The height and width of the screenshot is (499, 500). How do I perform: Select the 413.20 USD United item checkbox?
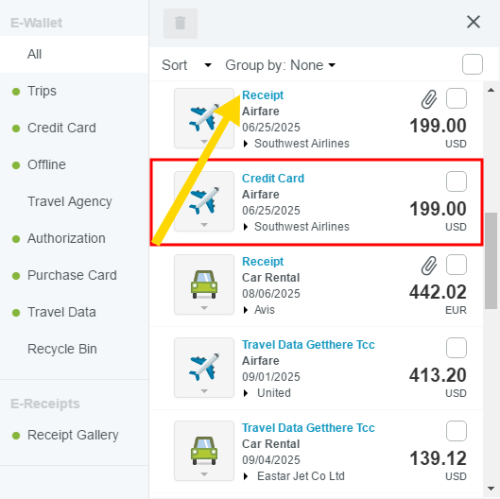pyautogui.click(x=456, y=348)
